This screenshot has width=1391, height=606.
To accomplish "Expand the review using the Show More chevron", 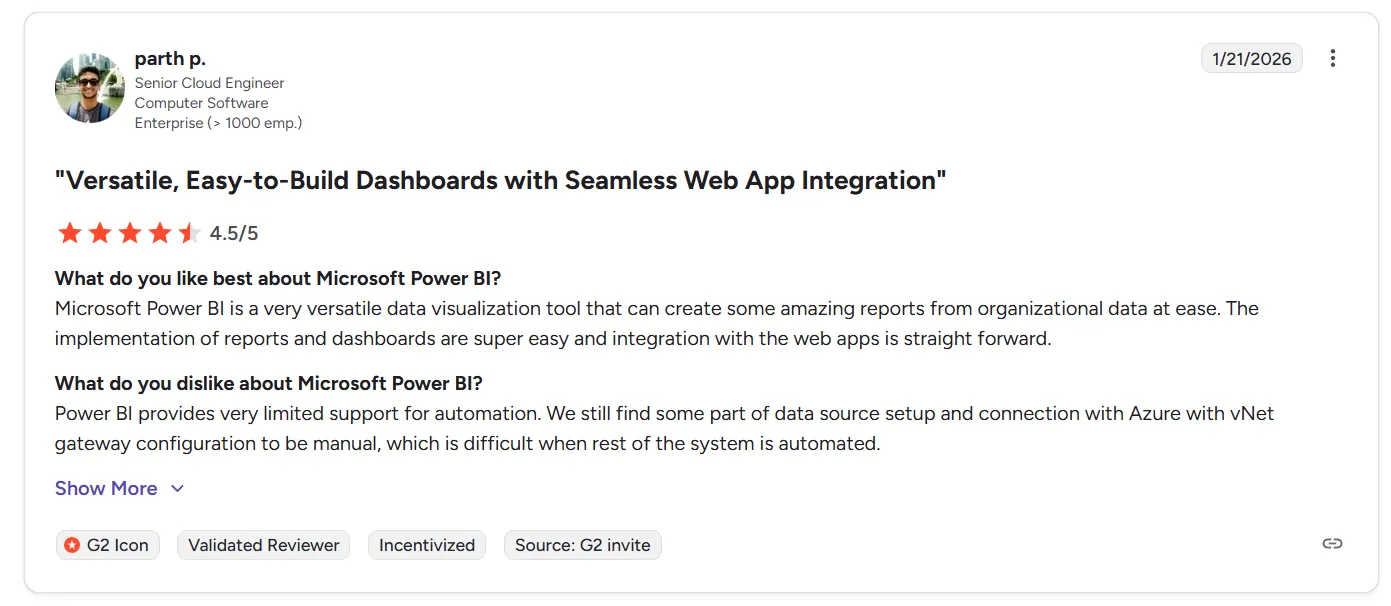I will coord(178,489).
